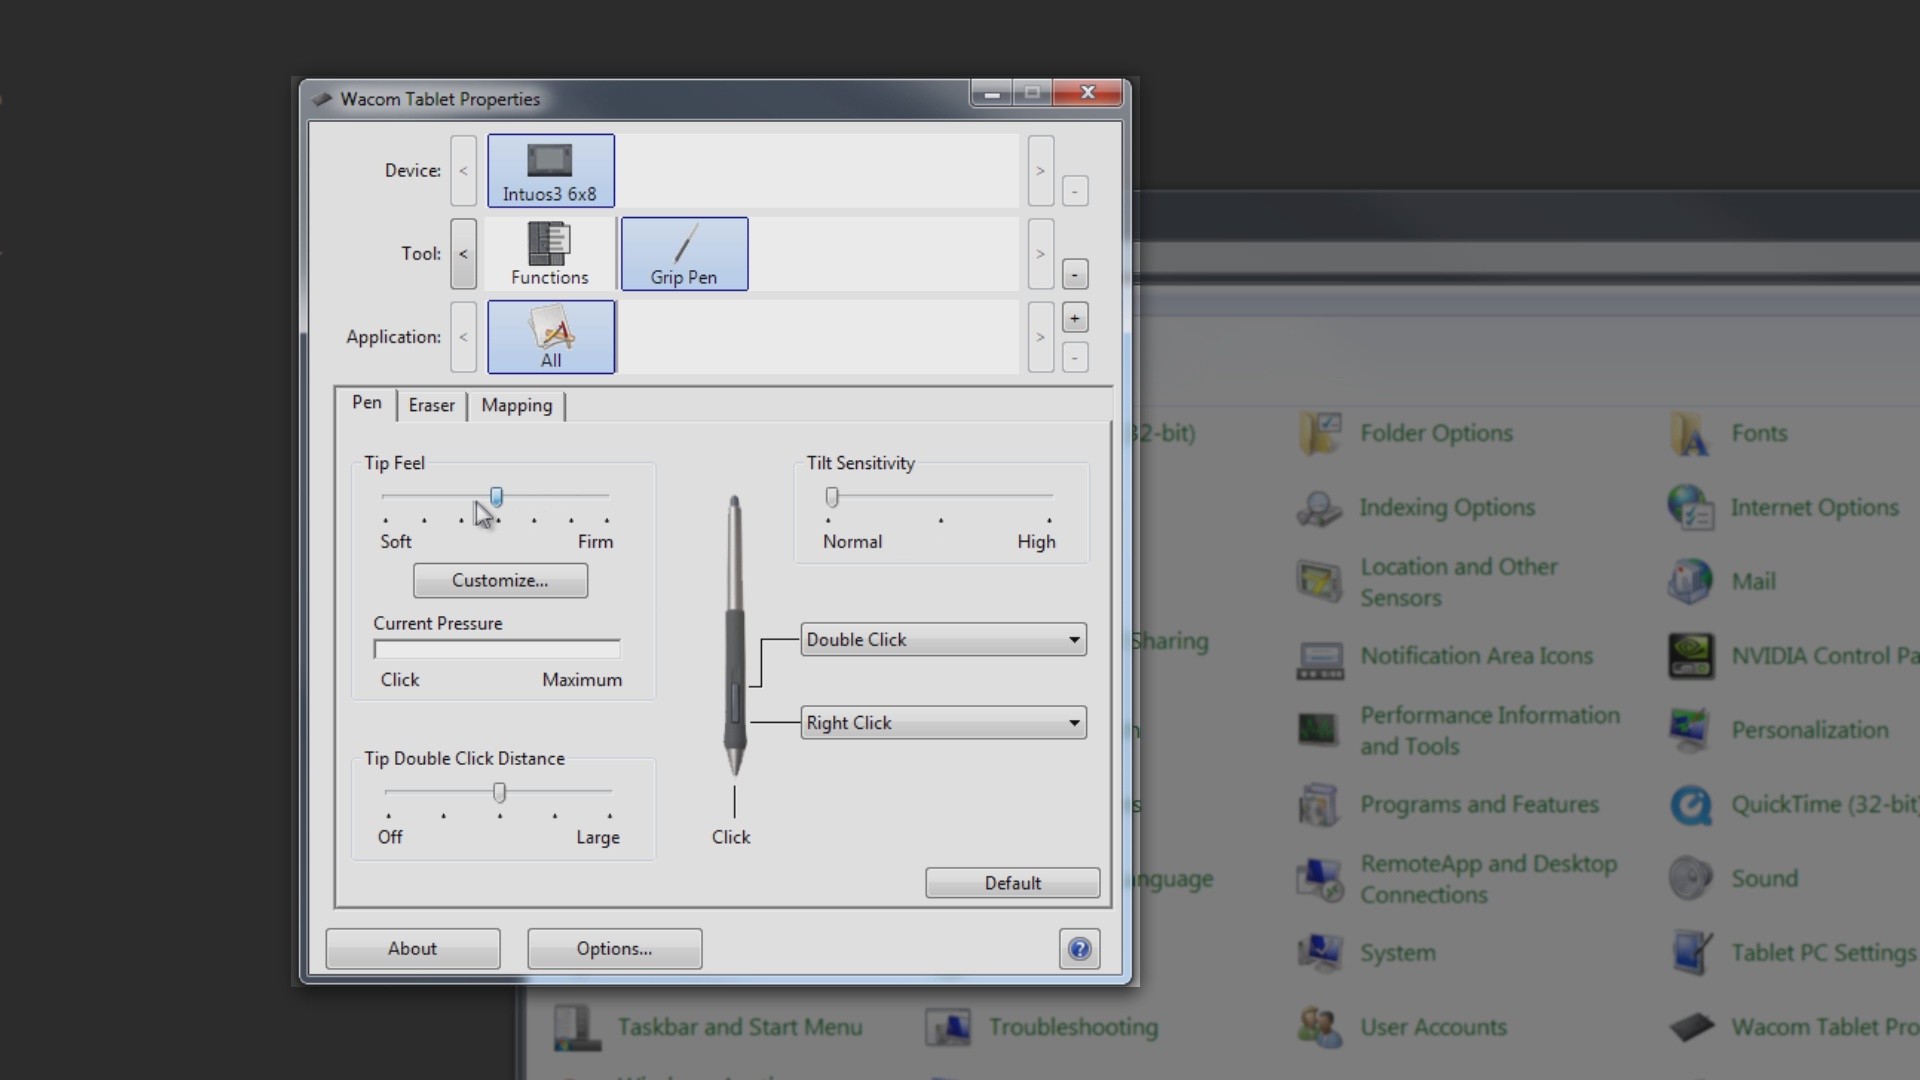
Task: Open Folder Options icon in Control Panel
Action: (1320, 434)
